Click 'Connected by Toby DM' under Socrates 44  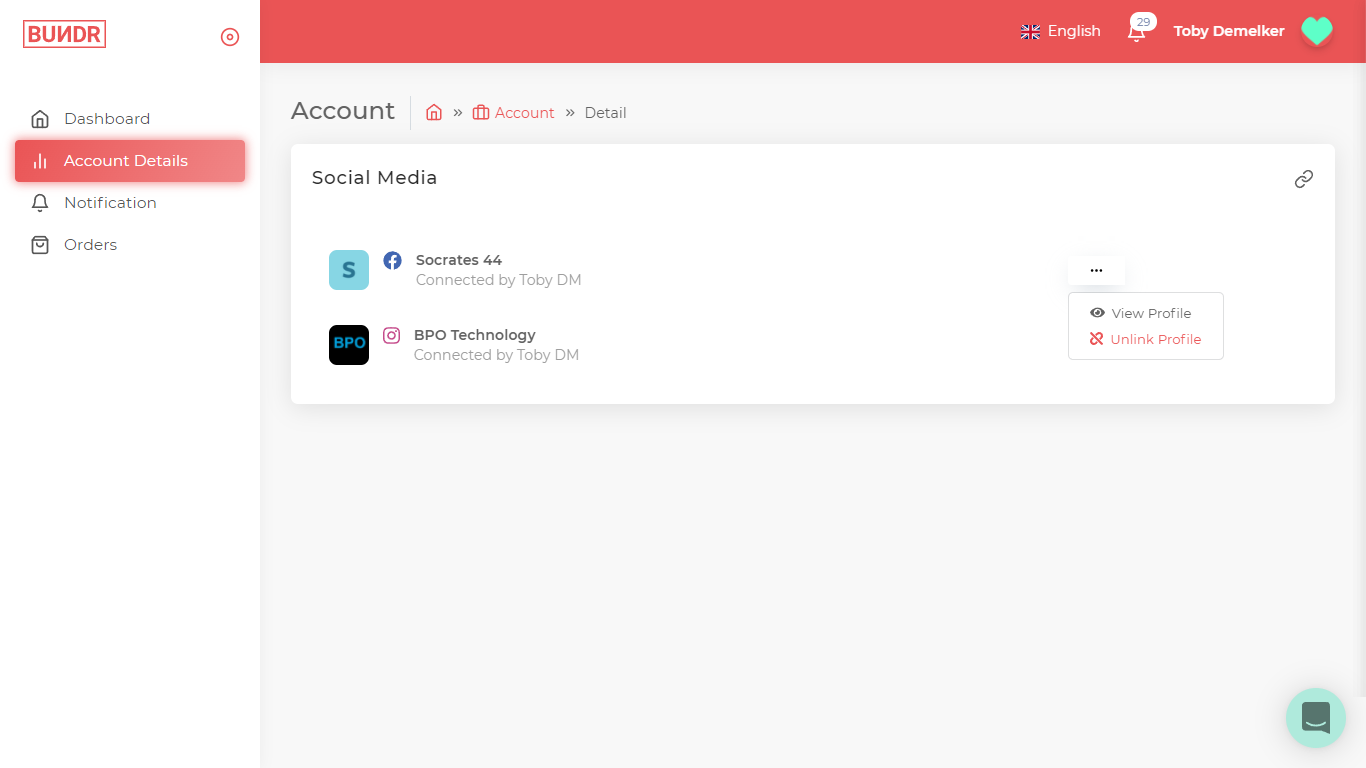click(499, 280)
